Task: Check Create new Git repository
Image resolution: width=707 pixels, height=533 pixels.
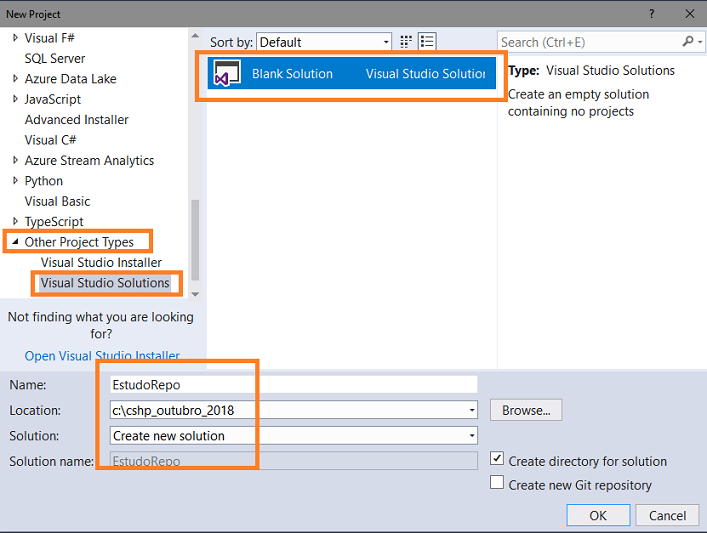Action: point(497,482)
